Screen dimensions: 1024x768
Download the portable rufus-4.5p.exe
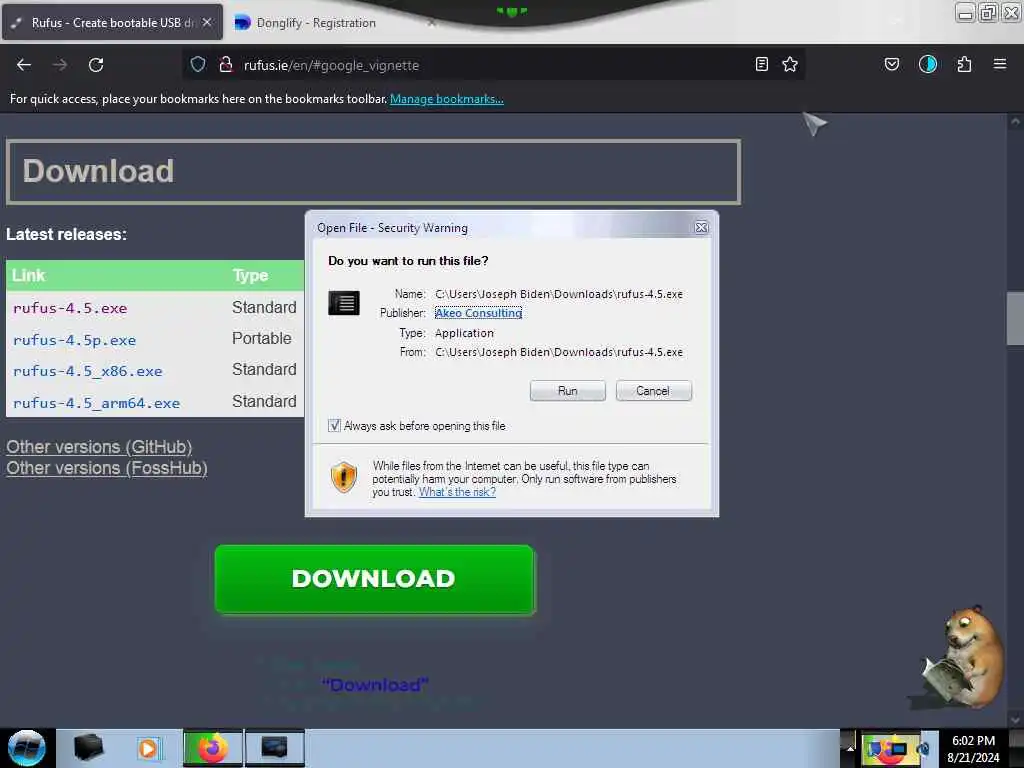pos(74,340)
